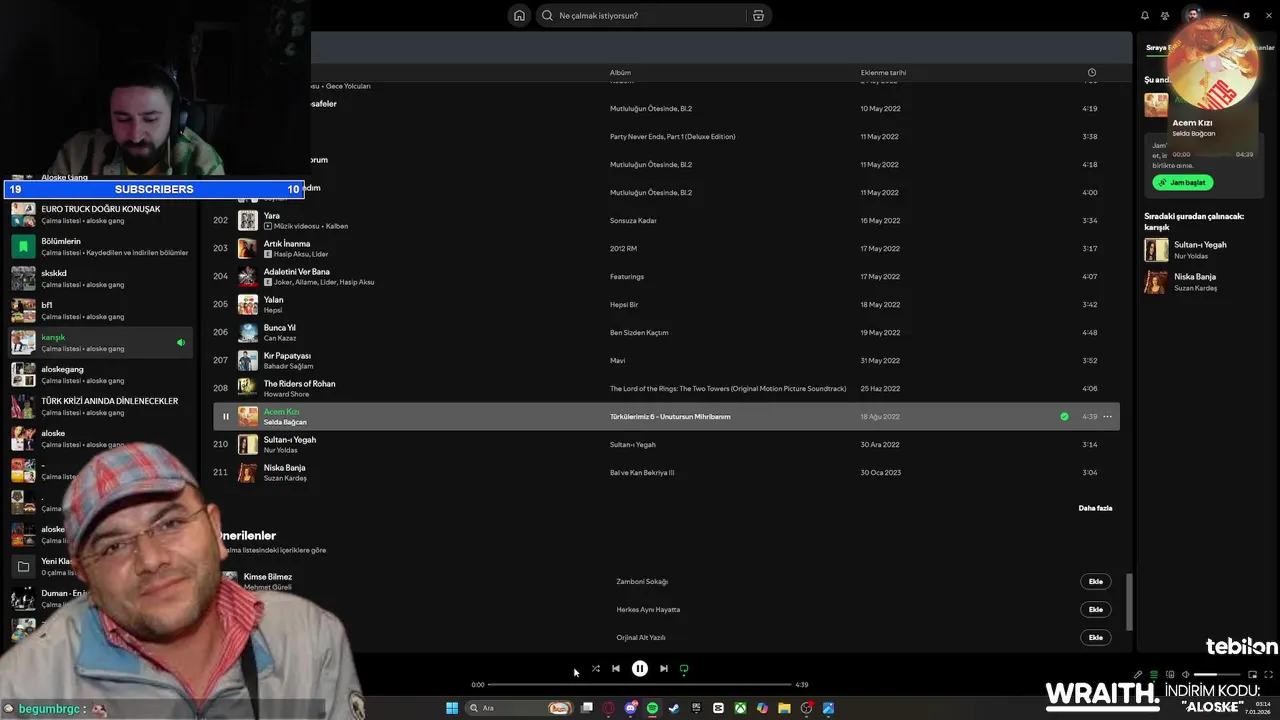Open Discord from taskbar
Screen dimensions: 1280x720
[631, 708]
